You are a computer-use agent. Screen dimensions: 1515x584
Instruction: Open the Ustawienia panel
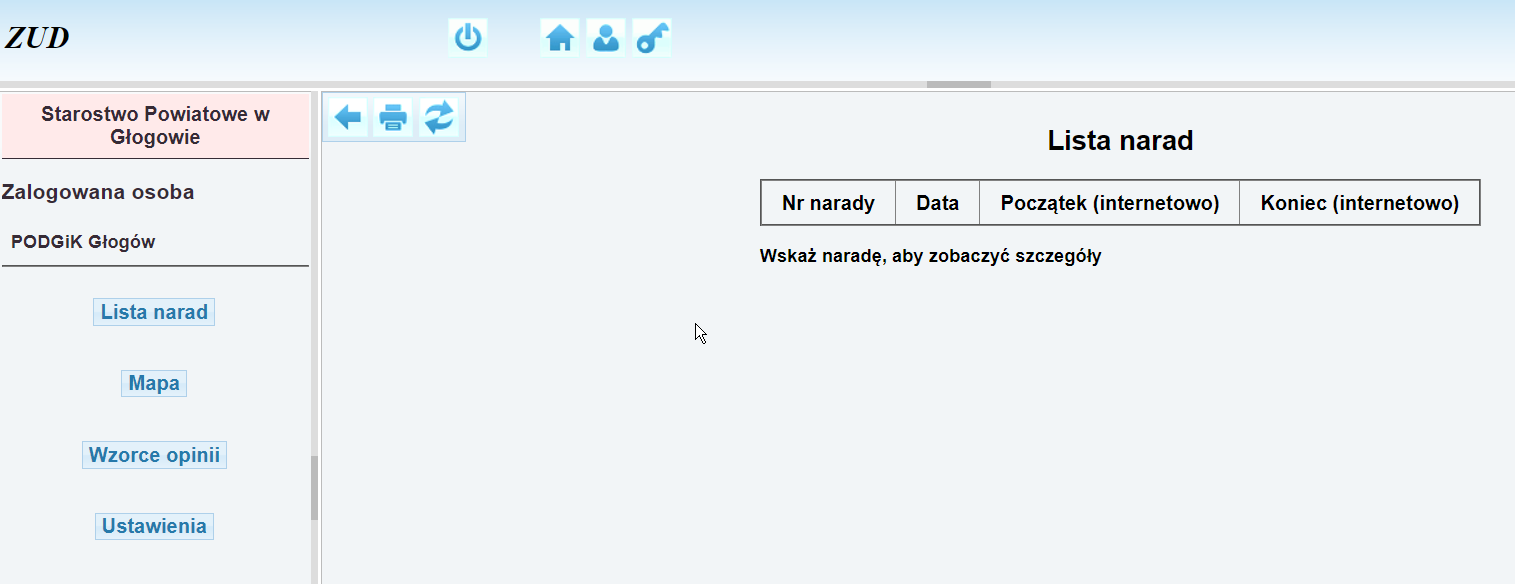click(x=153, y=525)
